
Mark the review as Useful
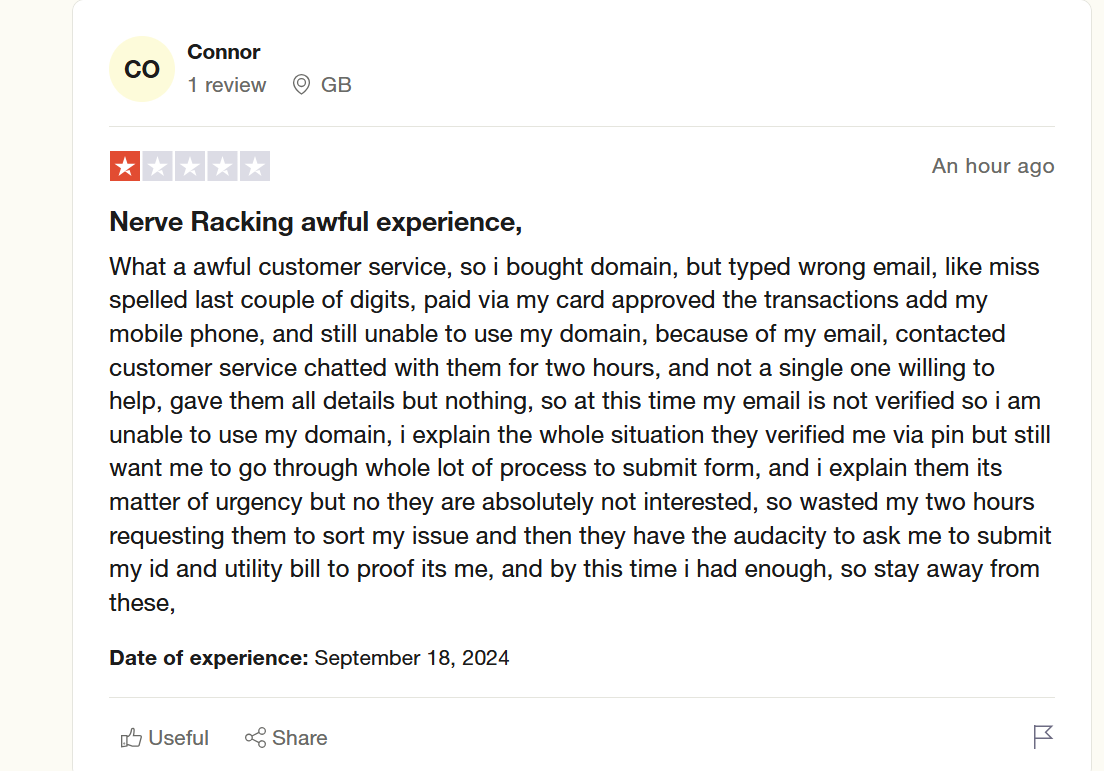click(178, 738)
